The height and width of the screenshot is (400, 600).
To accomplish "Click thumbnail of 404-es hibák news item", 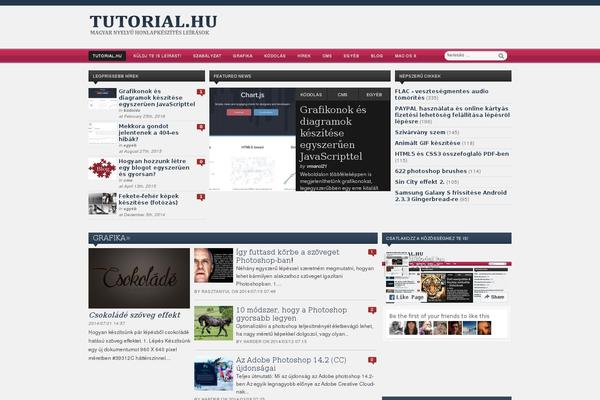I will [x=102, y=134].
